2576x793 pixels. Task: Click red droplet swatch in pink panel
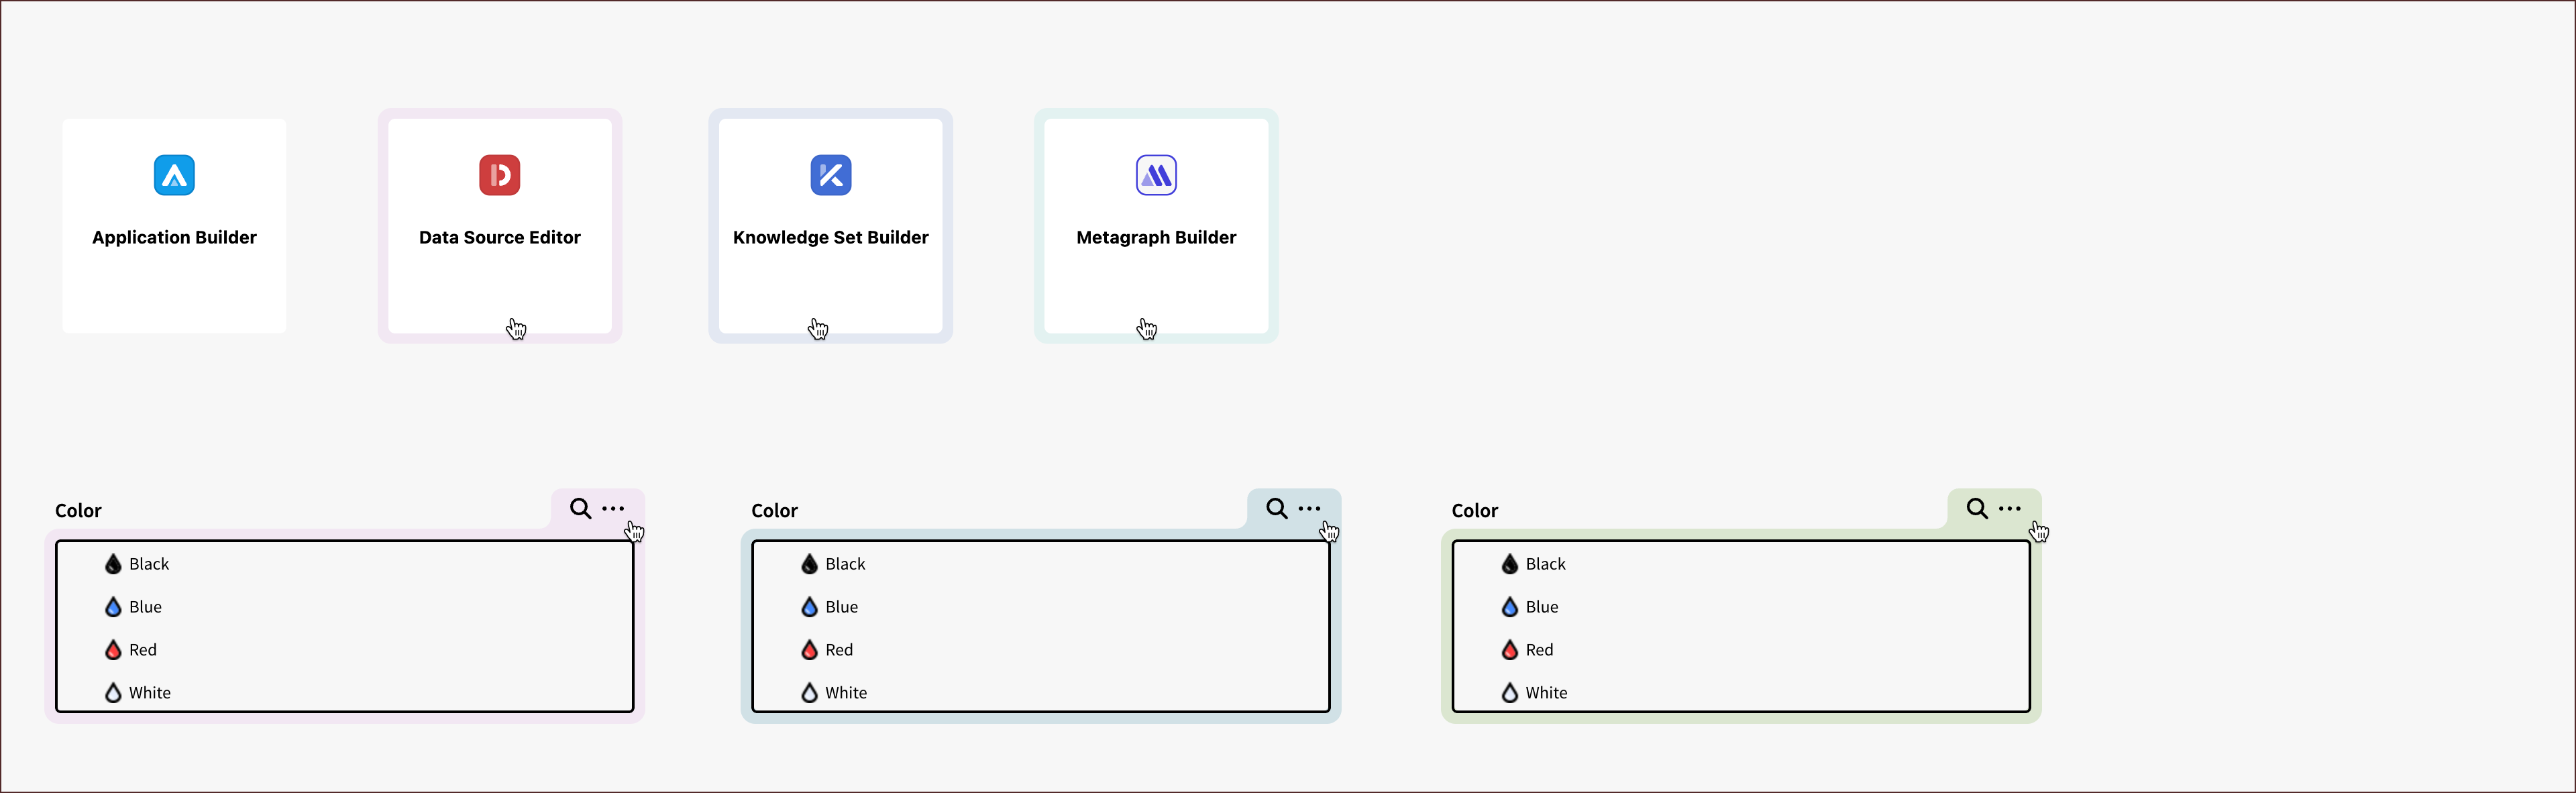(x=113, y=650)
